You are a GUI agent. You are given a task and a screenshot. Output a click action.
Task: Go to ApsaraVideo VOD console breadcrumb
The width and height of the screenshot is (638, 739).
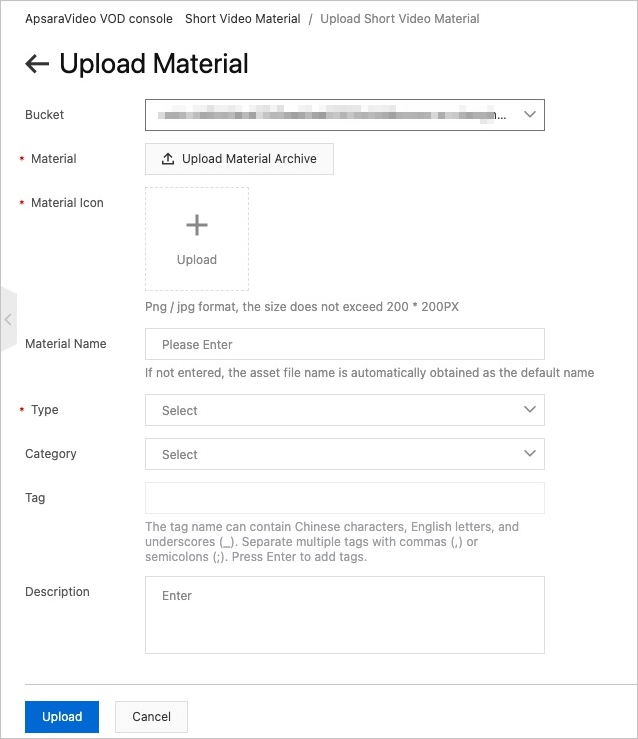99,19
